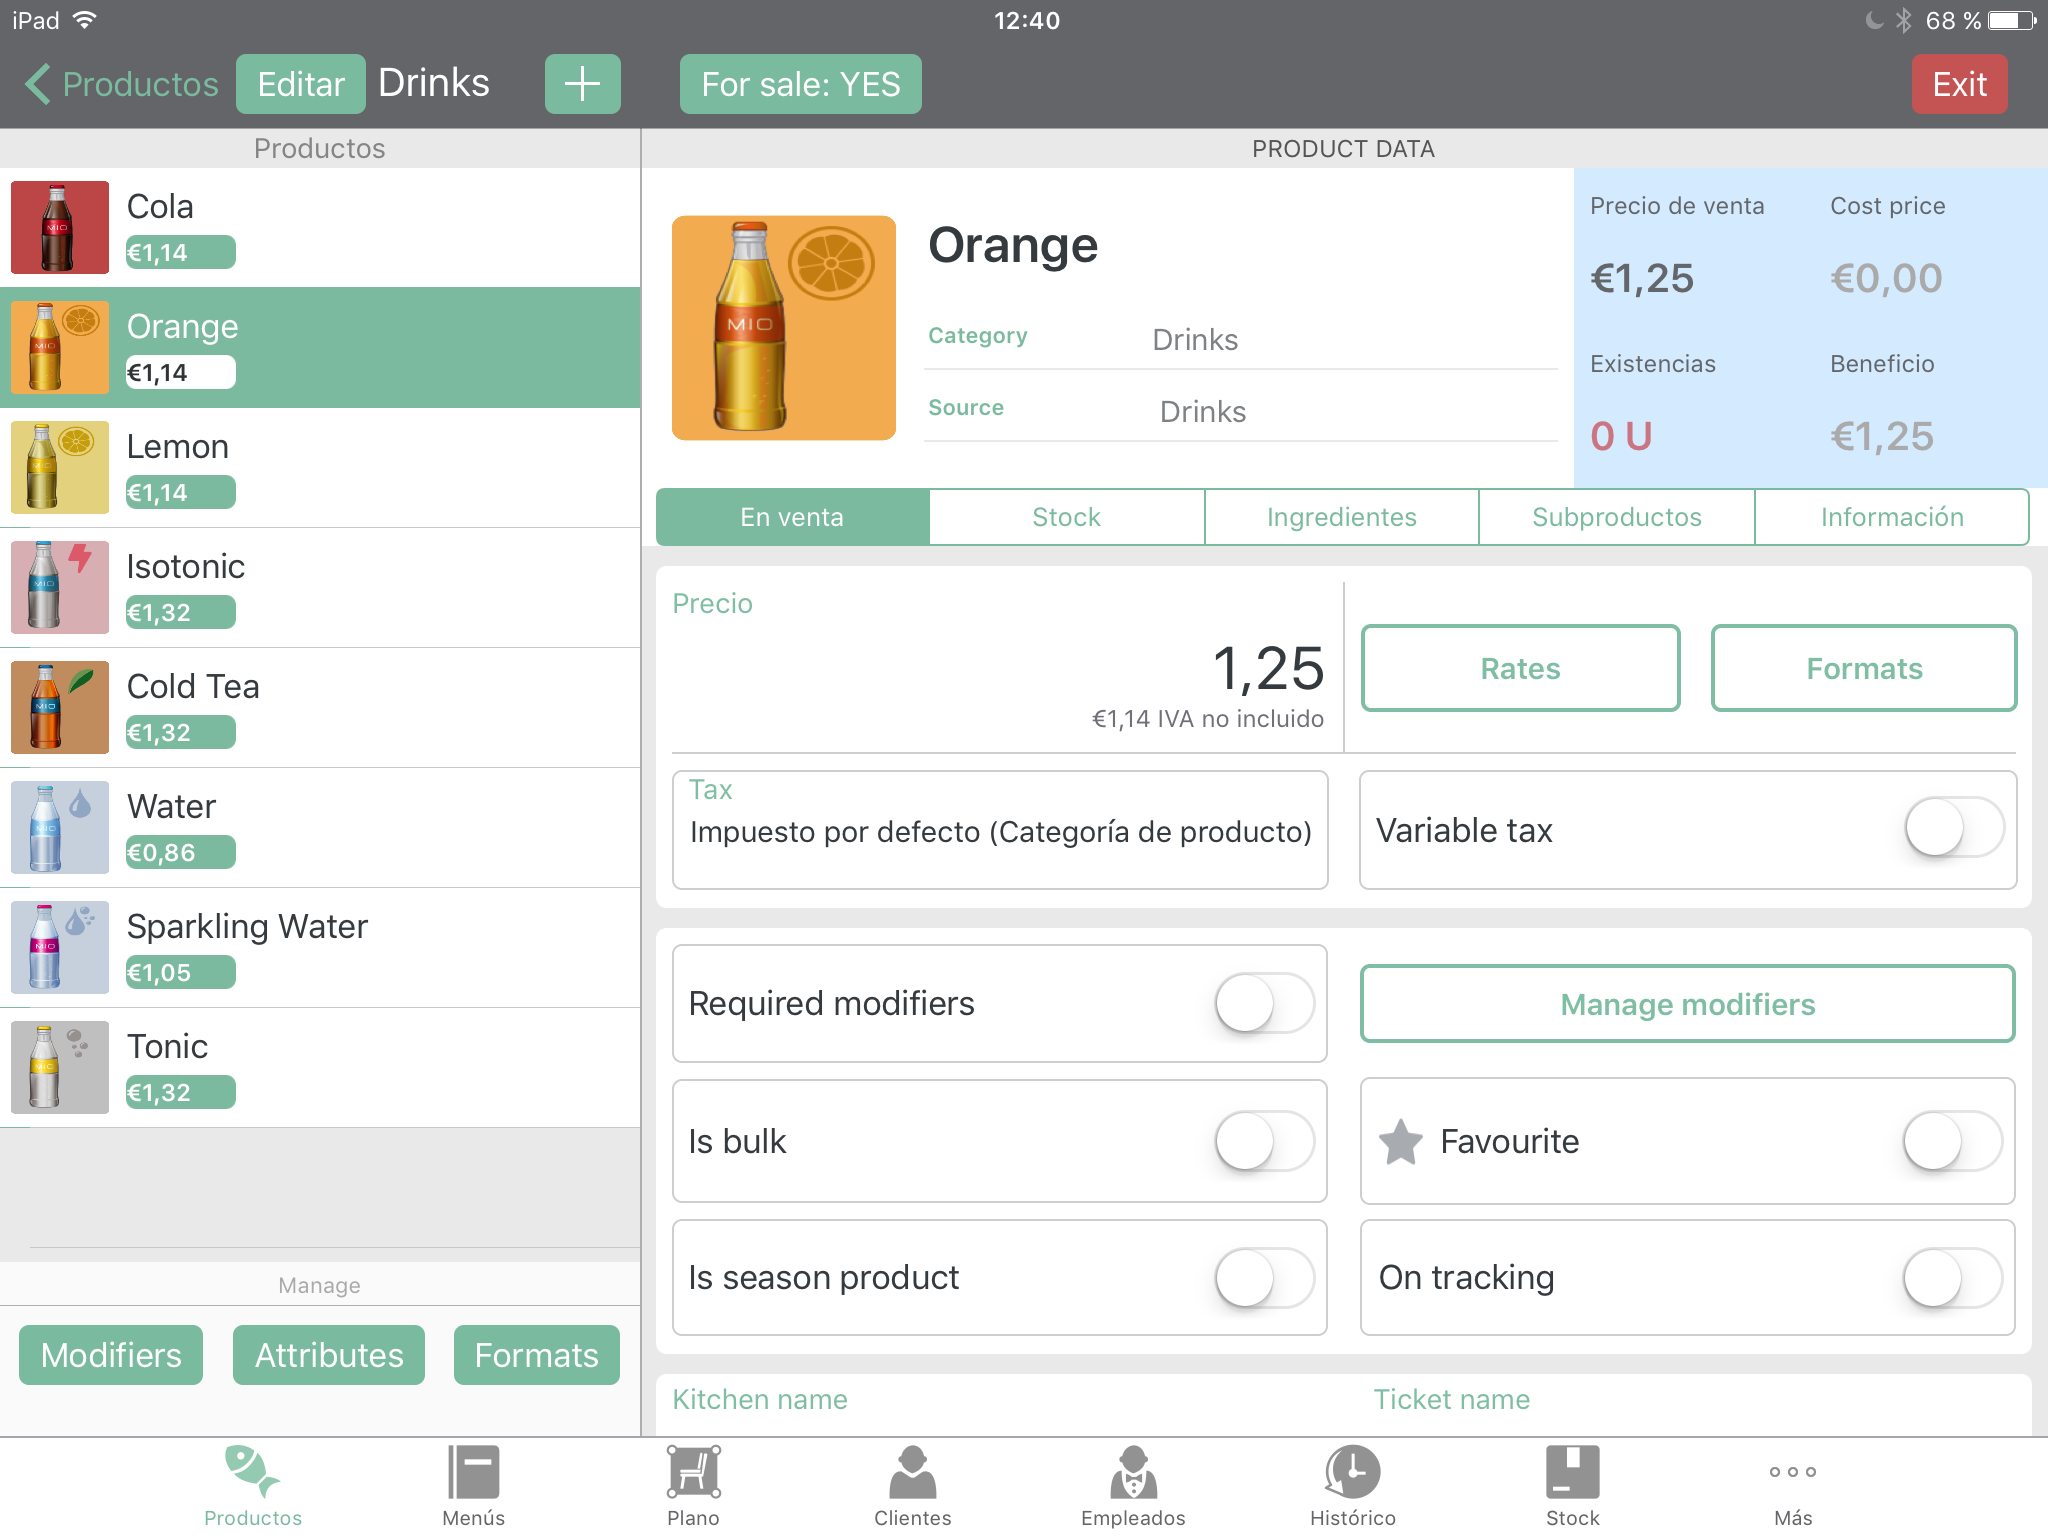Open the Histórico clock icon
This screenshot has width=2048, height=1536.
tap(1352, 1473)
